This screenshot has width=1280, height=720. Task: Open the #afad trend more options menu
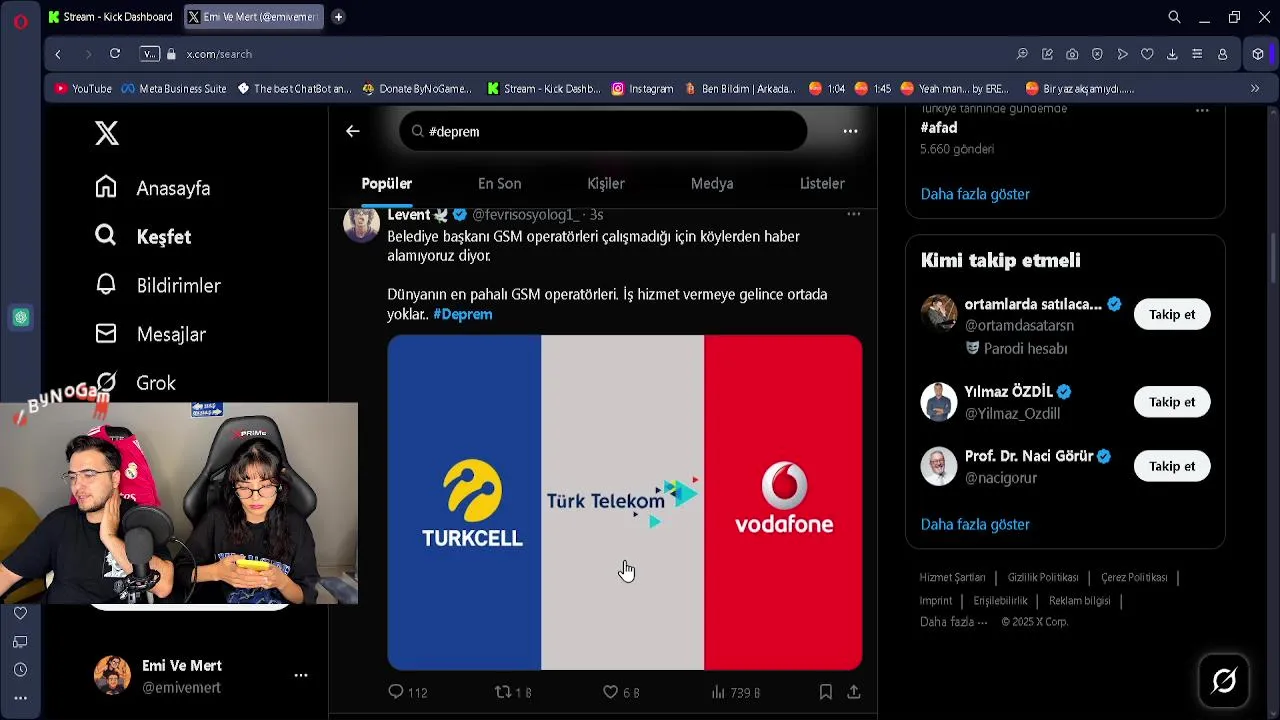pos(1202,111)
